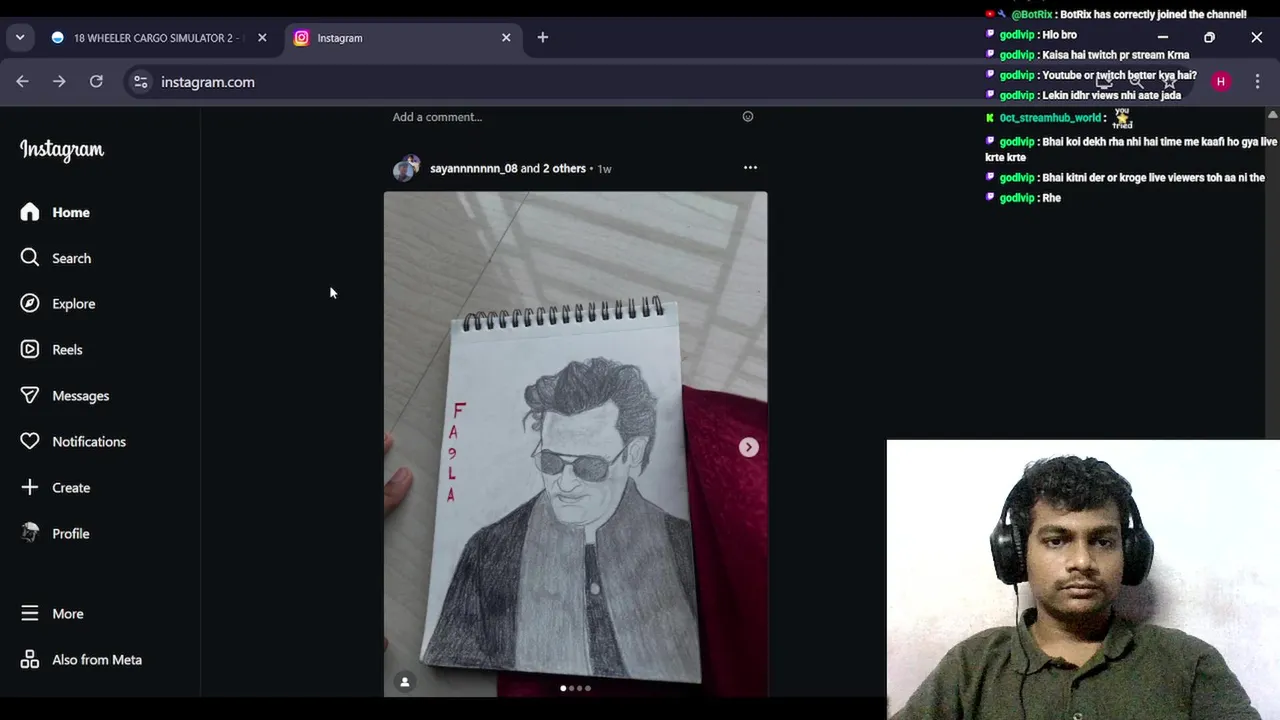Open Chrome three-dot menu
Viewport: 1280px width, 720px height.
pos(1257,82)
